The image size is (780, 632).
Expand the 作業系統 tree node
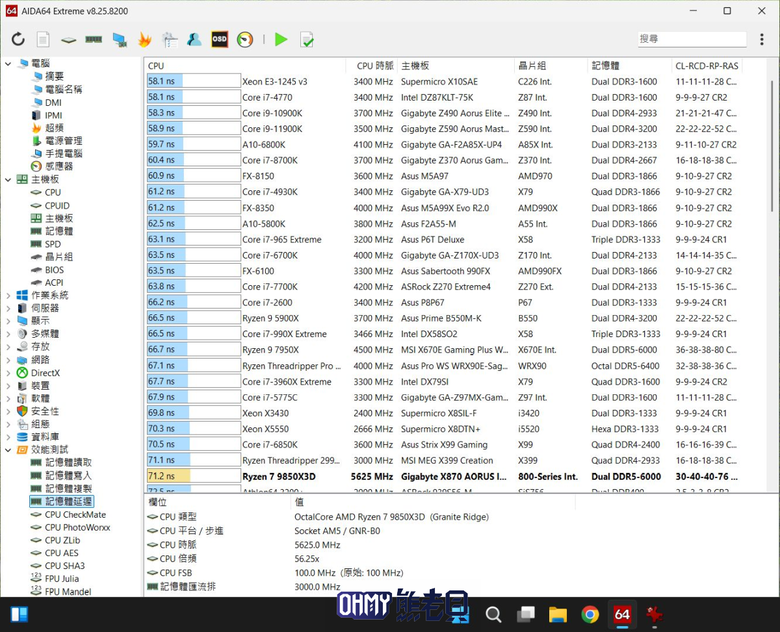(8, 296)
